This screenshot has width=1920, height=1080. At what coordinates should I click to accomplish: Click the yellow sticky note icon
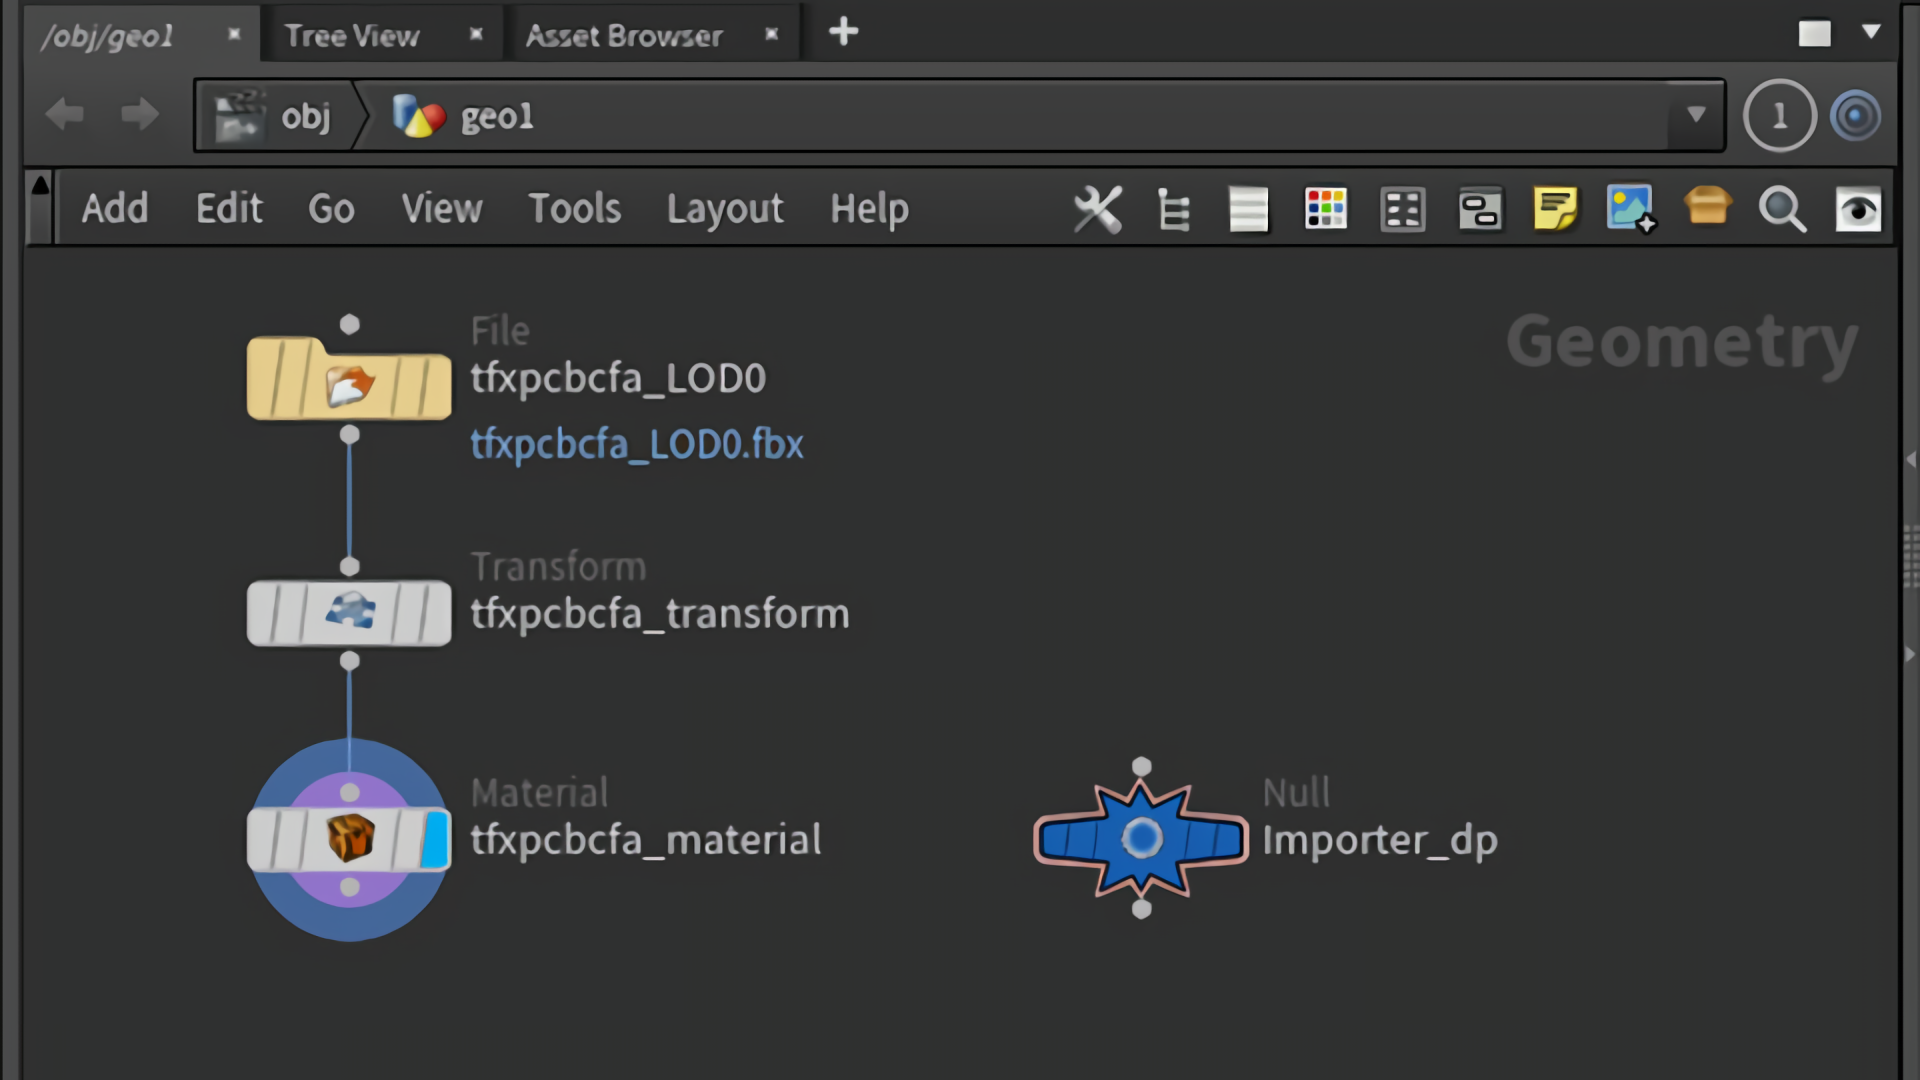click(1555, 210)
